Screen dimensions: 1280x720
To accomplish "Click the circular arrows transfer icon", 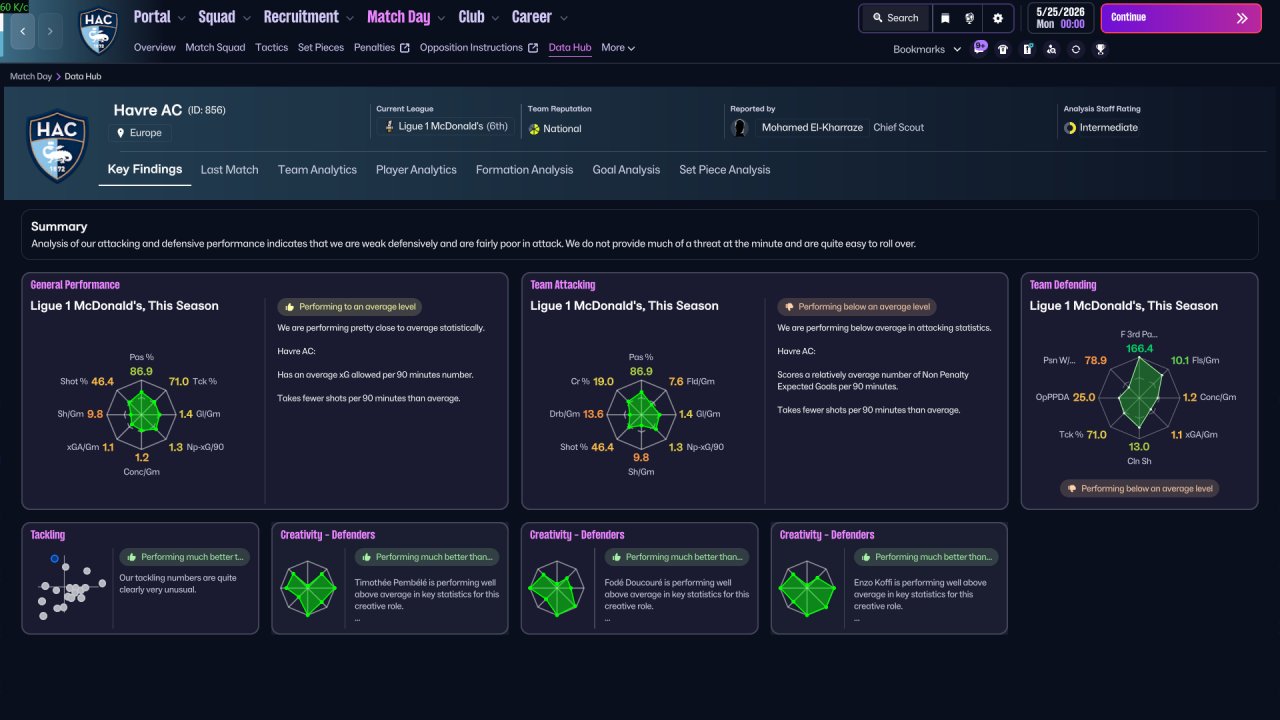I will [x=1076, y=49].
